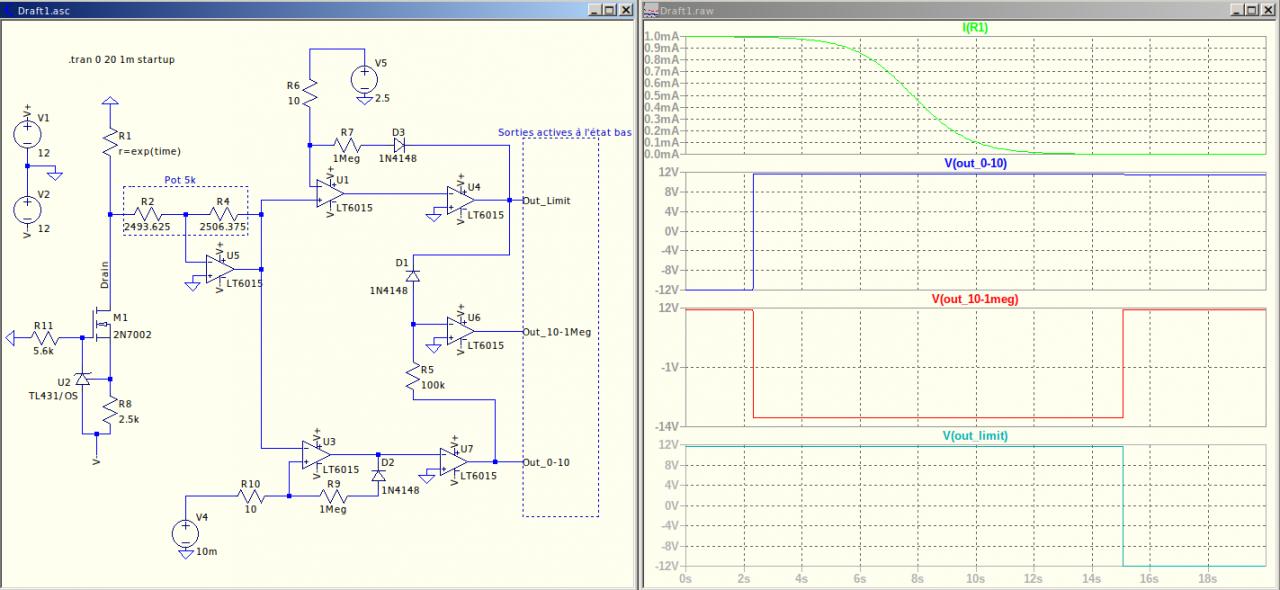
Task: Click the U2 TL431/OS reference symbol
Action: tap(83, 381)
